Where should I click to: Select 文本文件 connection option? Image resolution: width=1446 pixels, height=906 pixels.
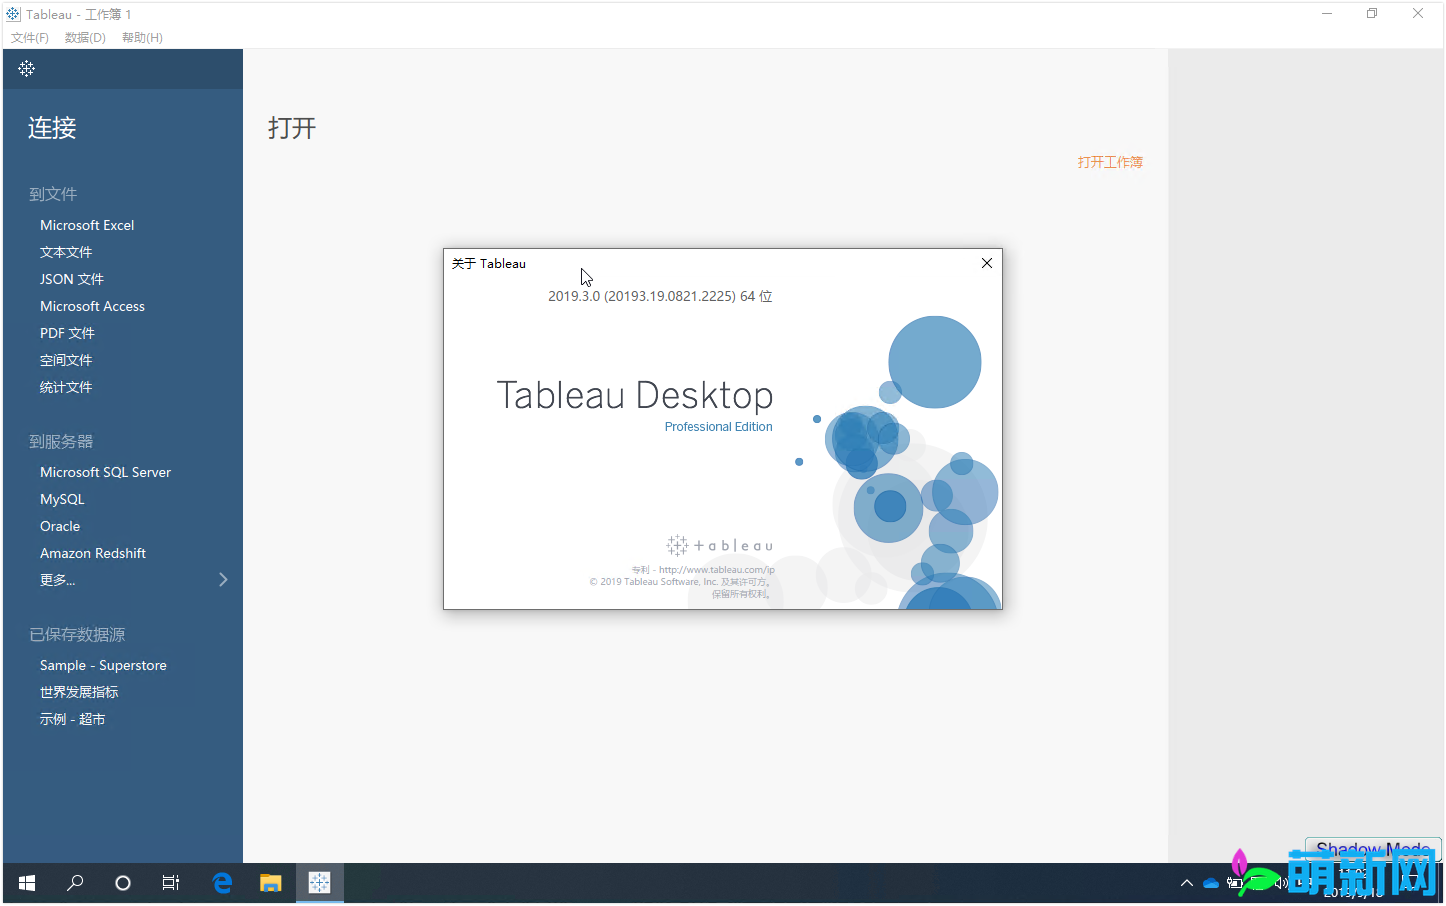pyautogui.click(x=66, y=252)
